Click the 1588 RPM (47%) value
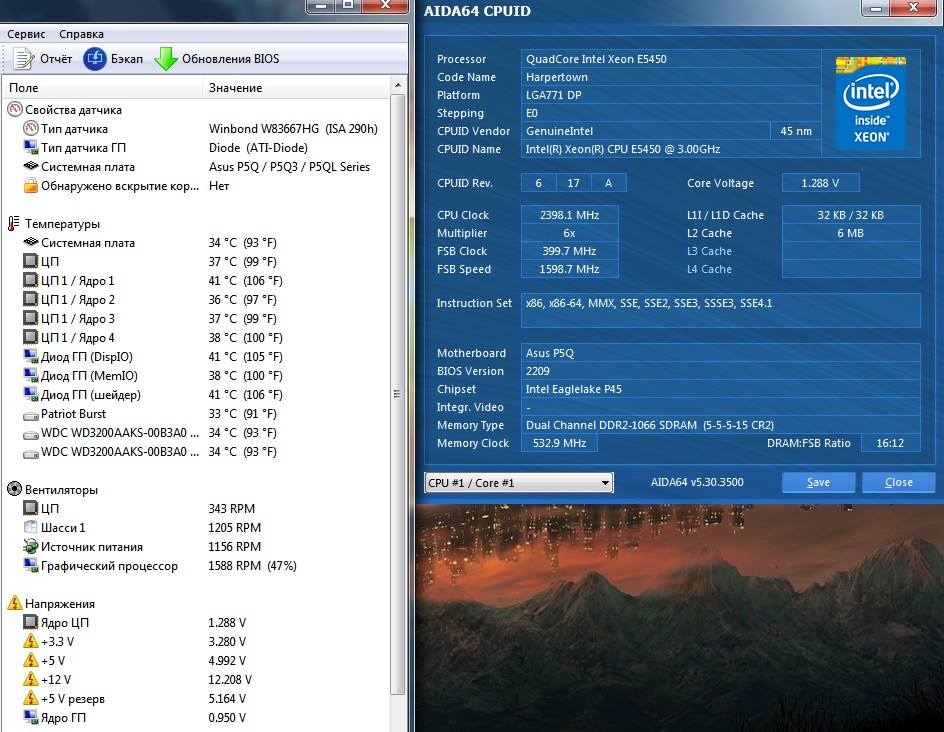This screenshot has height=732, width=944. [252, 566]
